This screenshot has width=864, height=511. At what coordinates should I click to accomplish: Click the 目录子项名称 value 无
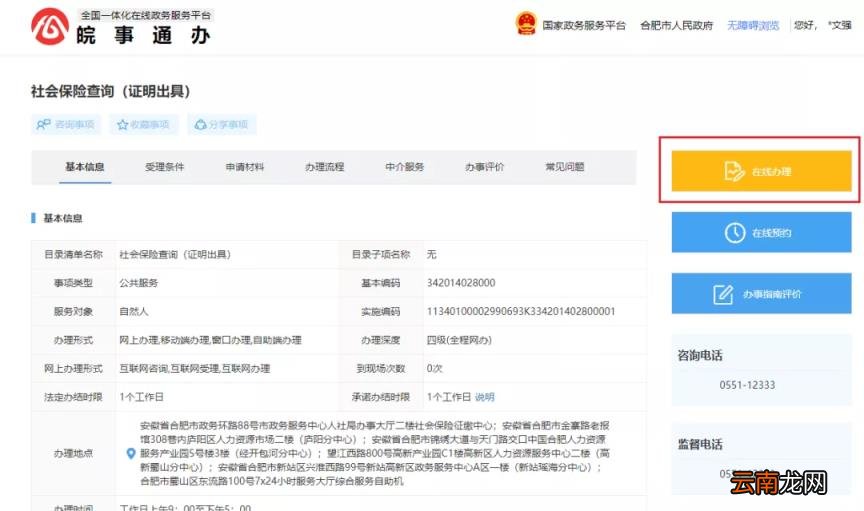pos(431,254)
